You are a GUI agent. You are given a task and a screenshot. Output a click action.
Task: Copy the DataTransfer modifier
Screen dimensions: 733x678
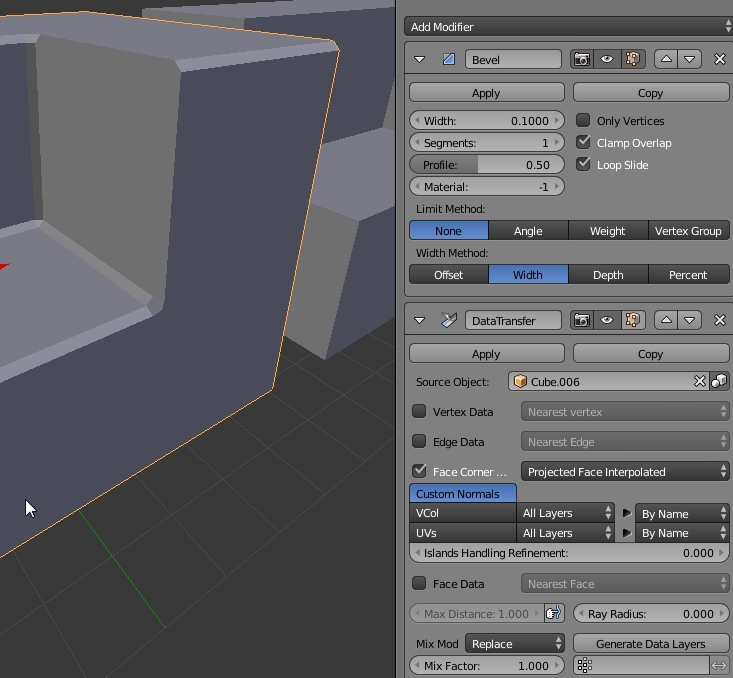click(651, 353)
